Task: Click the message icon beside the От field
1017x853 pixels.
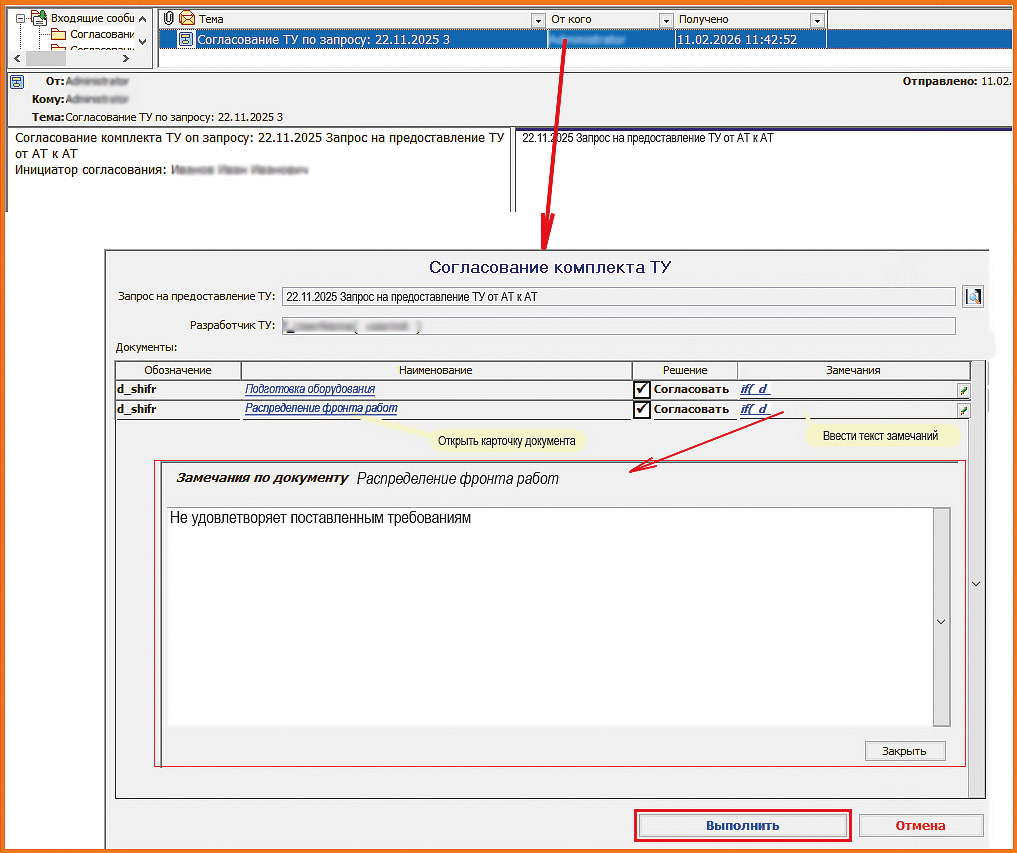Action: point(17,81)
